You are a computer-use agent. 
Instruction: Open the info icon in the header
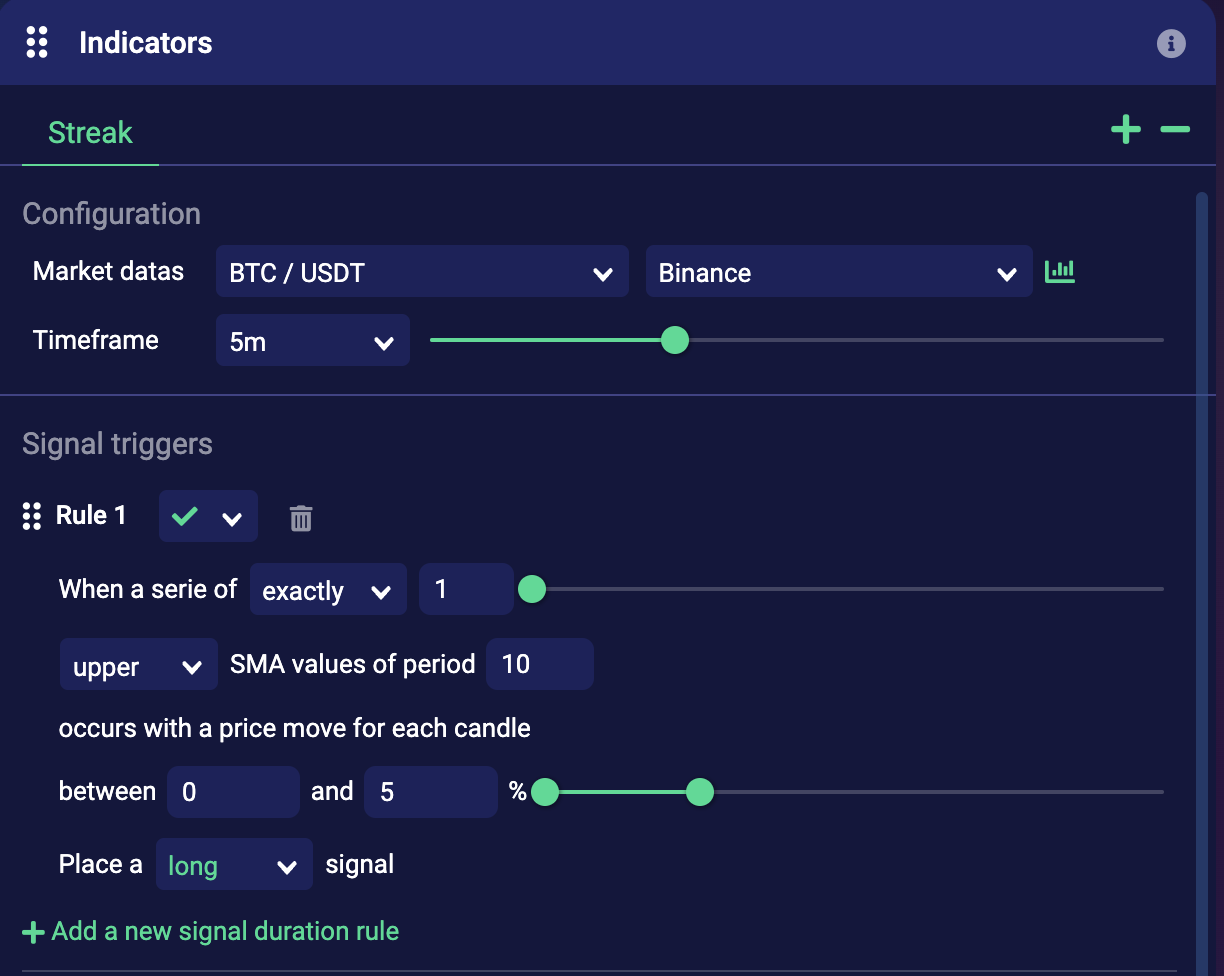pos(1171,44)
